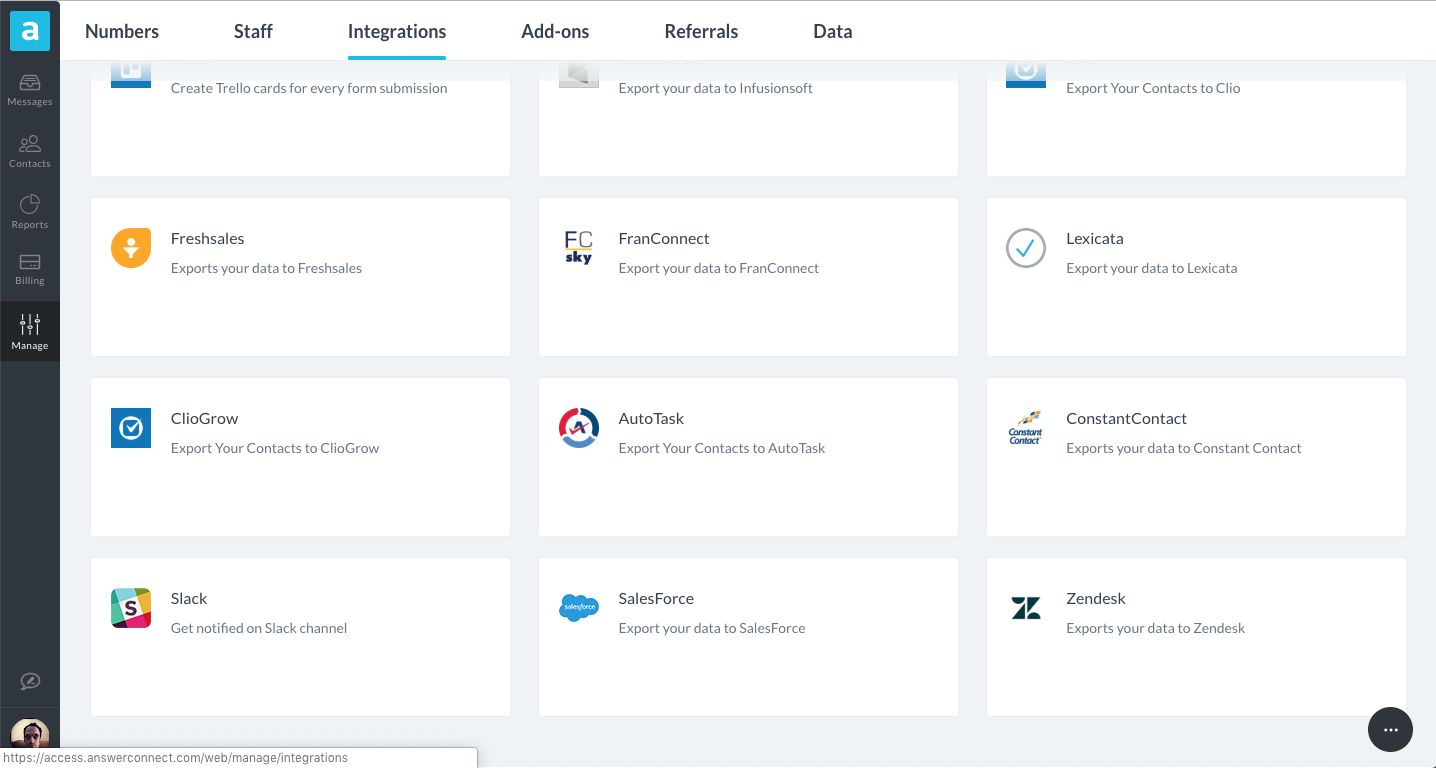This screenshot has width=1436, height=768.
Task: Click the AutoTask logo icon
Action: point(579,428)
